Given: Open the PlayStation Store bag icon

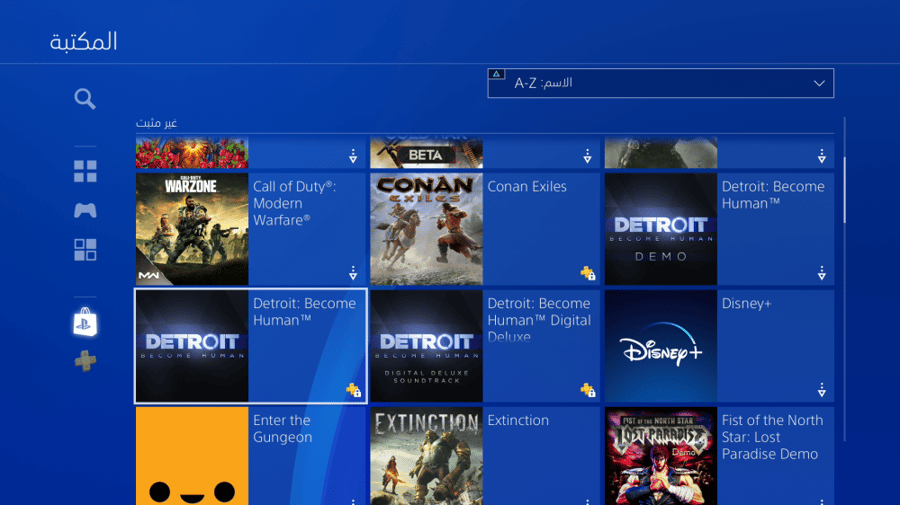Looking at the screenshot, I should click(x=85, y=322).
